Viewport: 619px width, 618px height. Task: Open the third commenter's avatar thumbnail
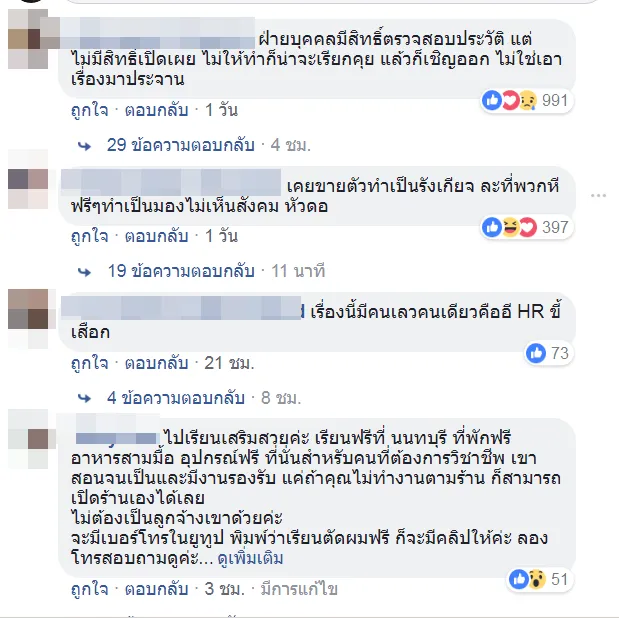28,309
